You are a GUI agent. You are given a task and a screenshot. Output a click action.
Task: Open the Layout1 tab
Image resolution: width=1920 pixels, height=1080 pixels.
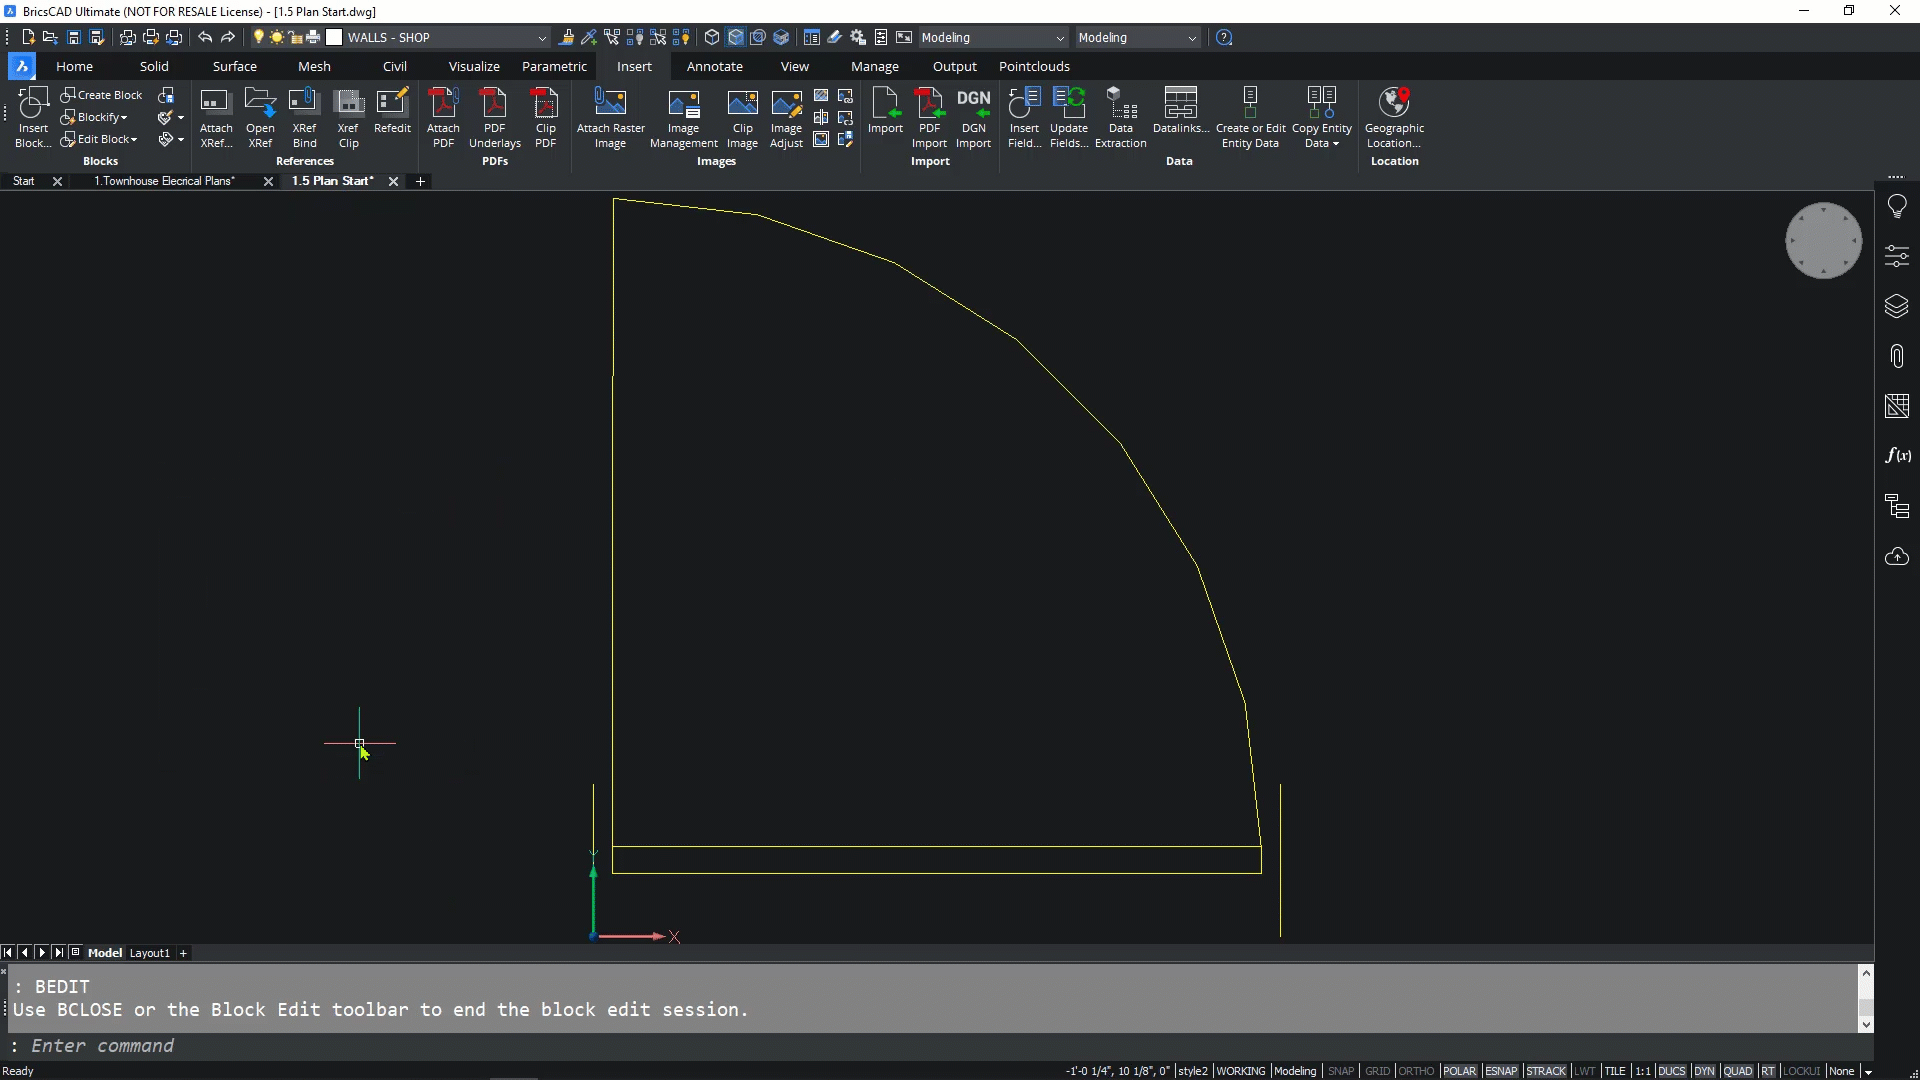click(150, 953)
